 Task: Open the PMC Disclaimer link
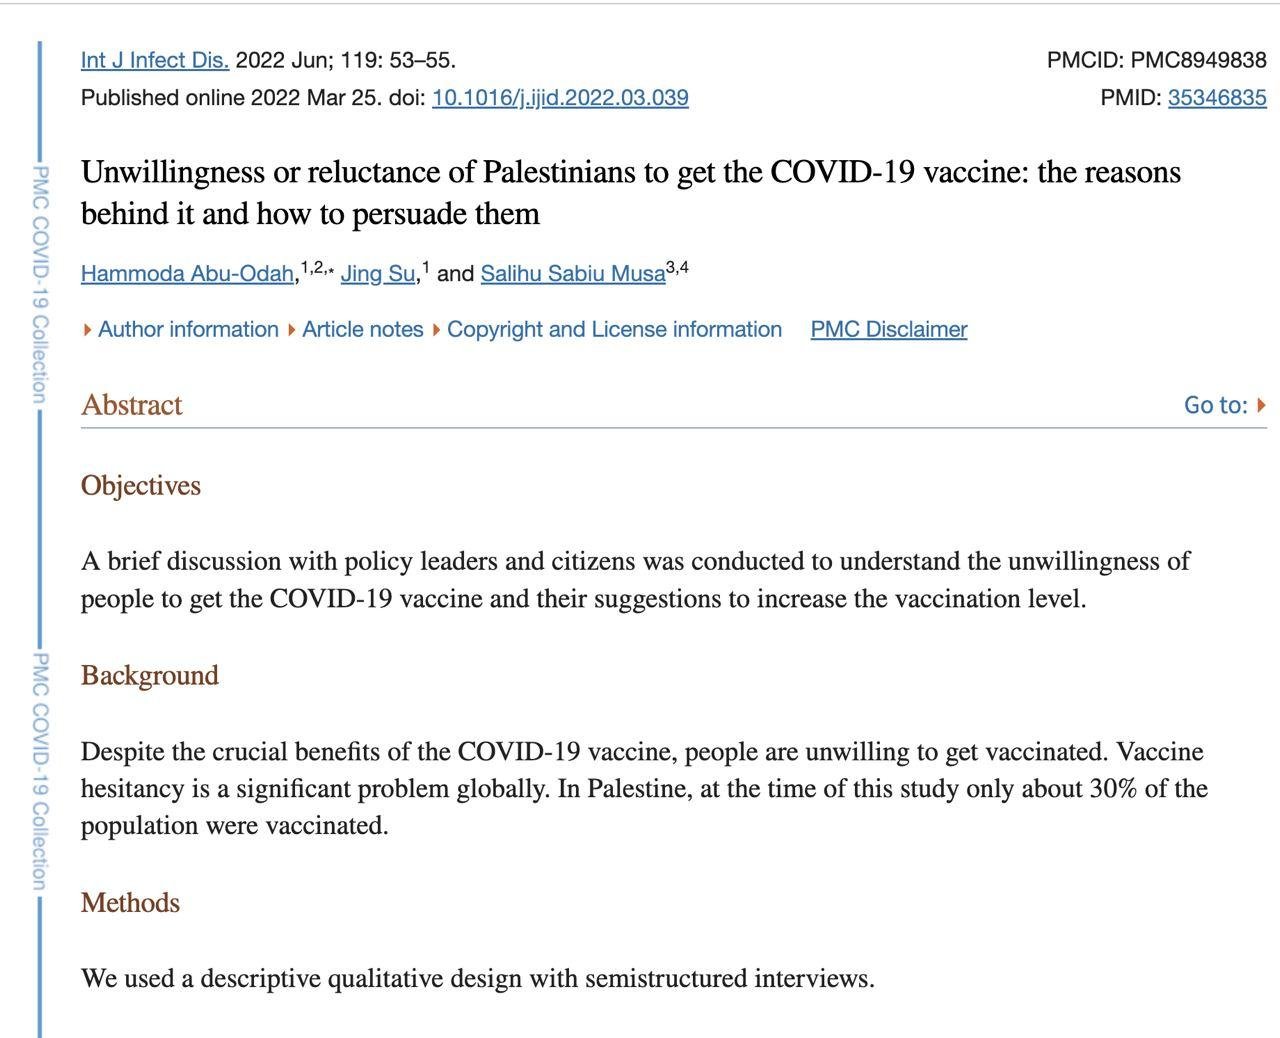888,330
